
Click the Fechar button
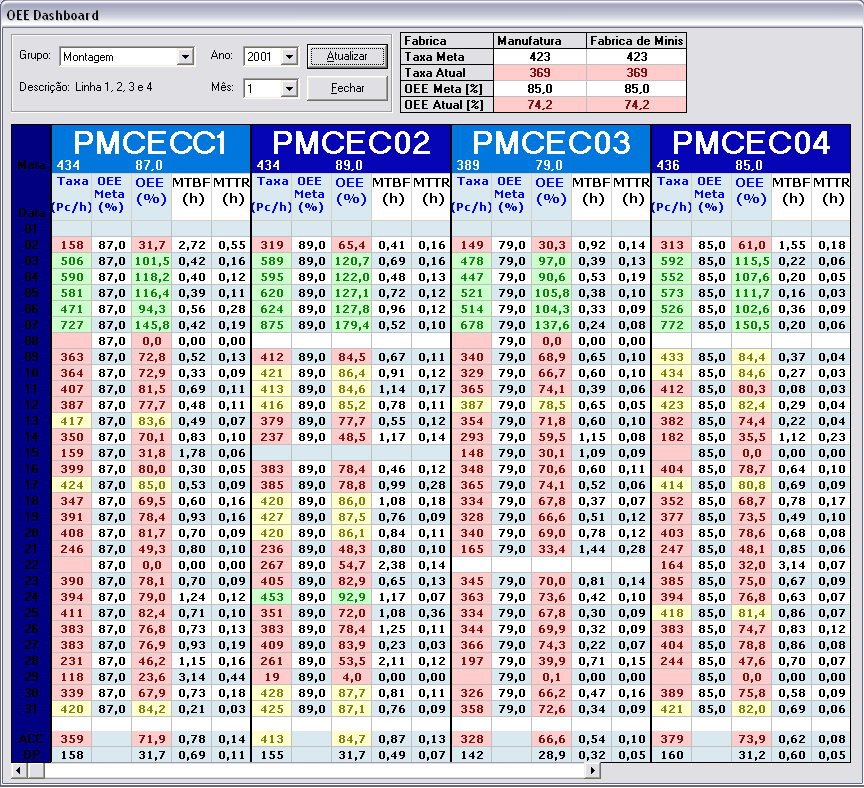(347, 88)
